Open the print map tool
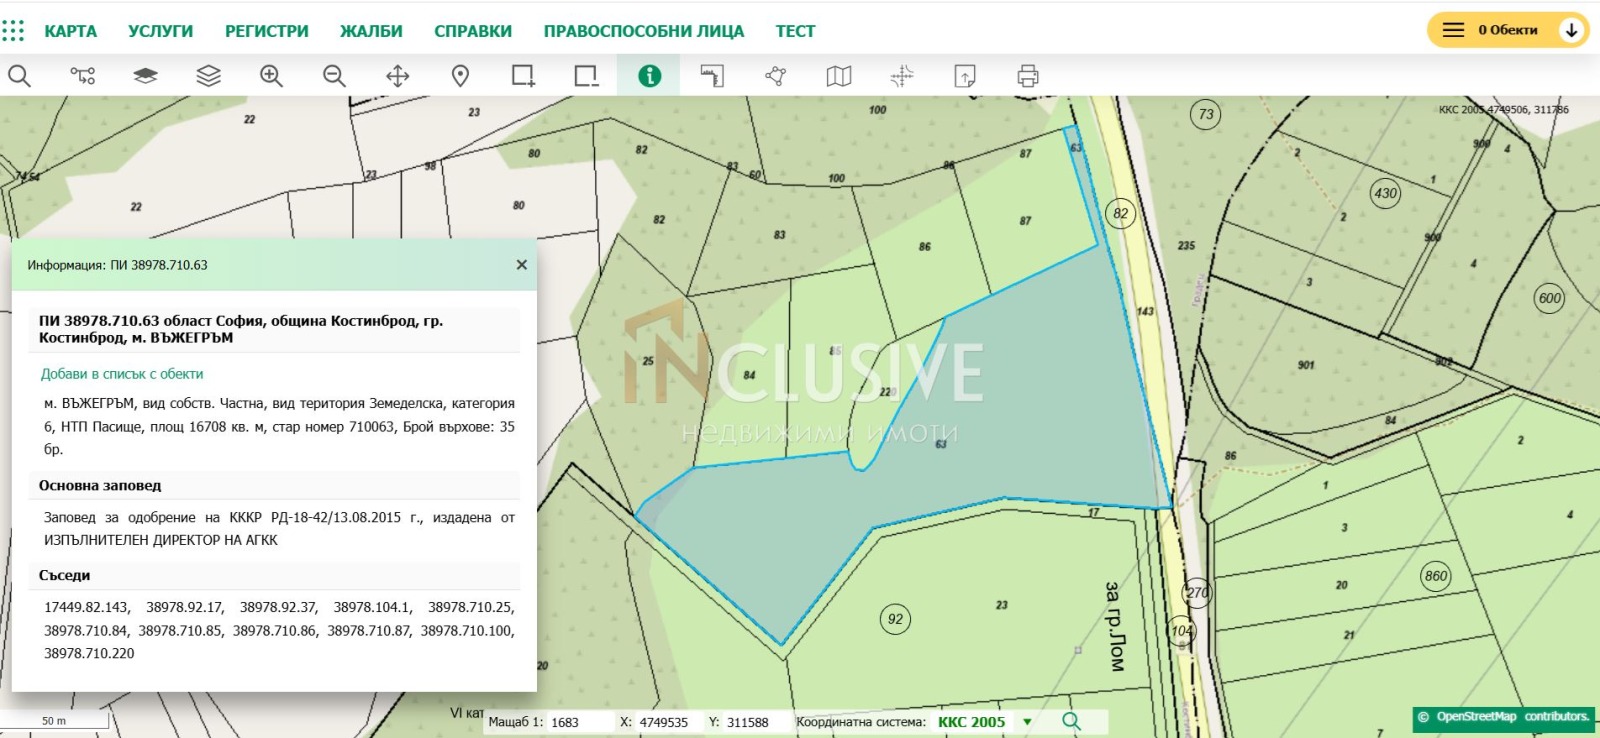Viewport: 1600px width, 738px height. pyautogui.click(x=1027, y=76)
